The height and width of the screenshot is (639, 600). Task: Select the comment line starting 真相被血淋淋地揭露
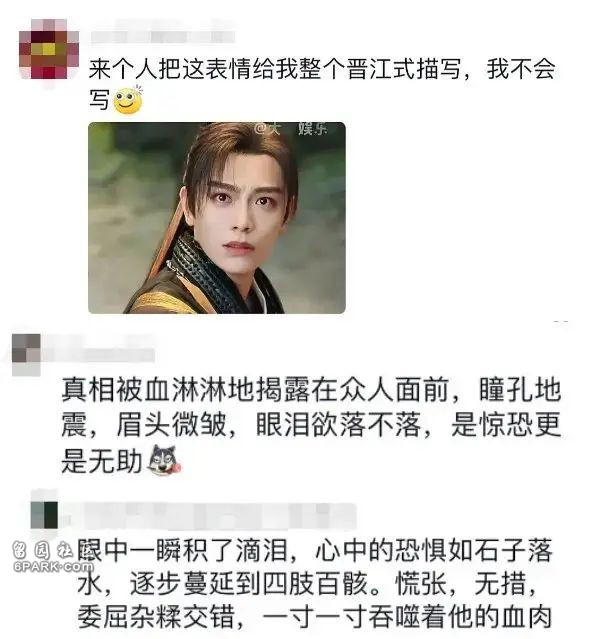pyautogui.click(x=311, y=390)
